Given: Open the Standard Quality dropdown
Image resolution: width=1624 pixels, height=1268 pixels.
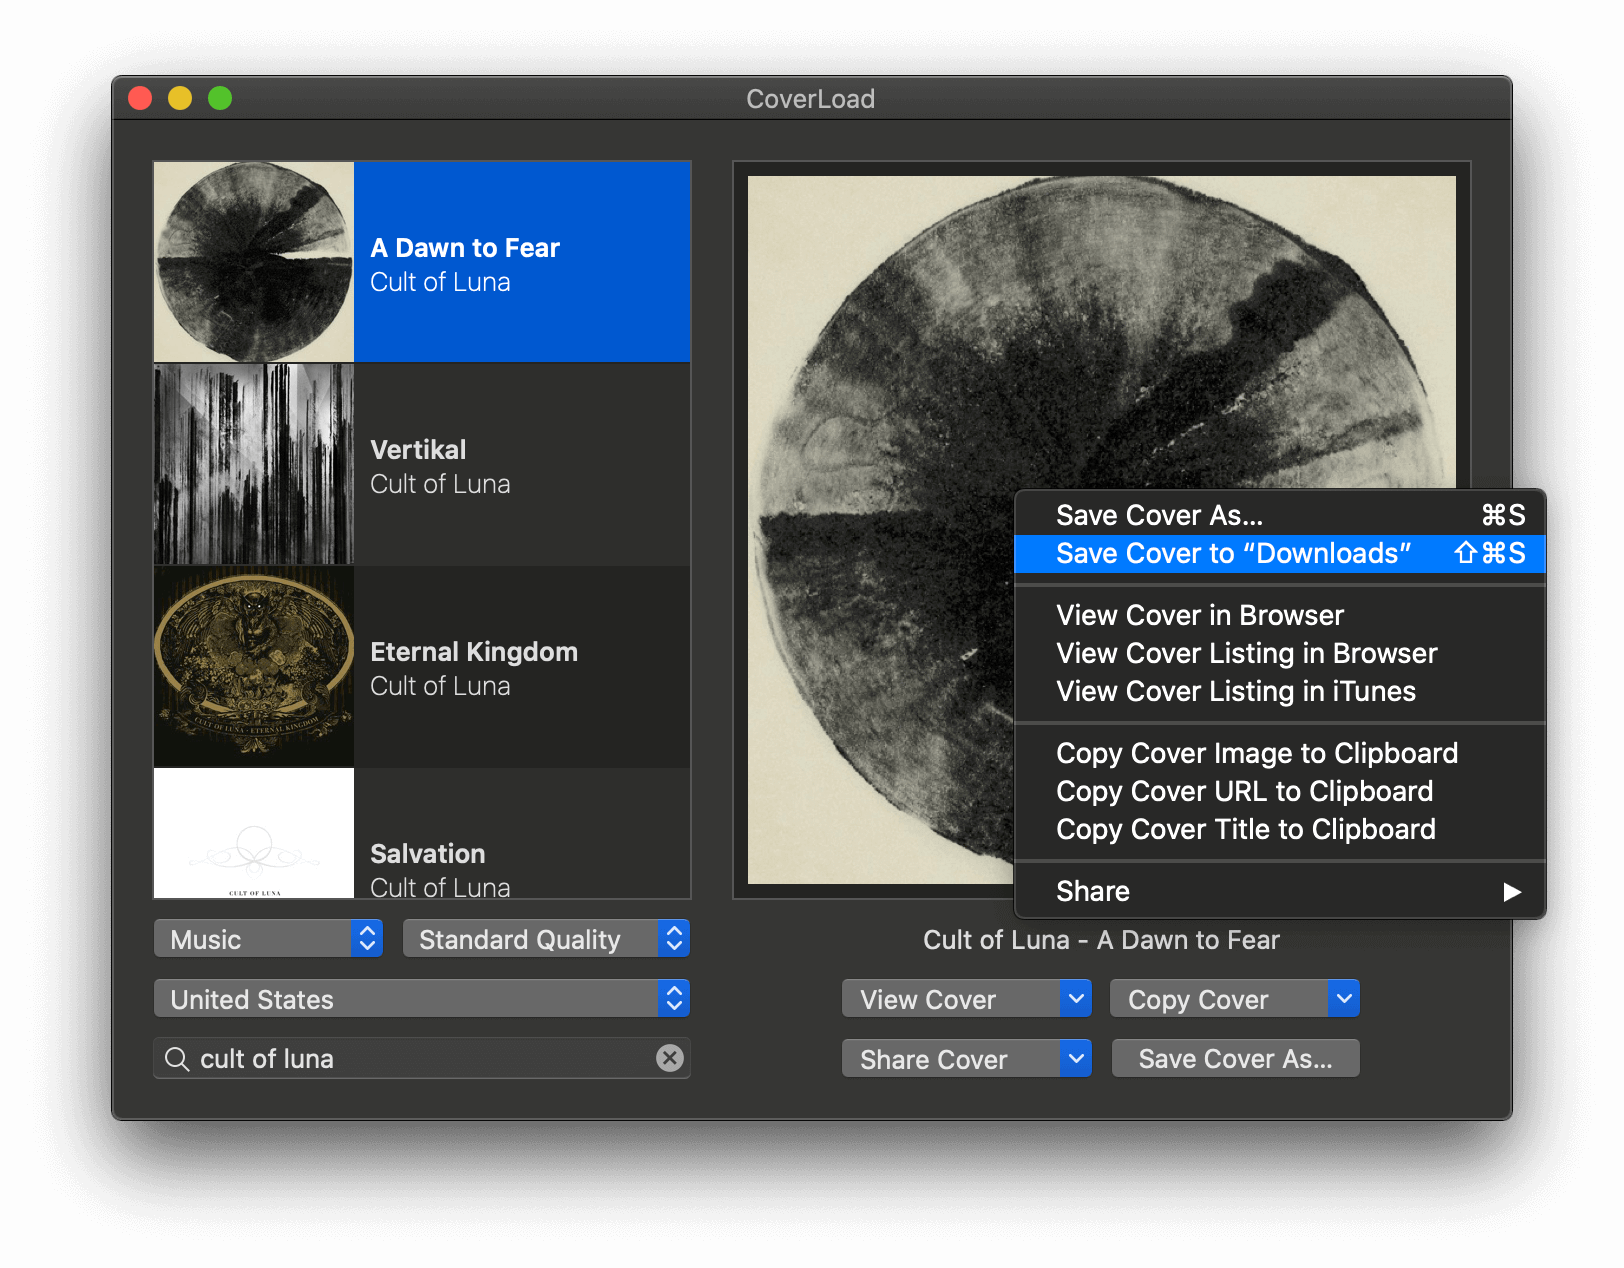Looking at the screenshot, I should click(546, 939).
